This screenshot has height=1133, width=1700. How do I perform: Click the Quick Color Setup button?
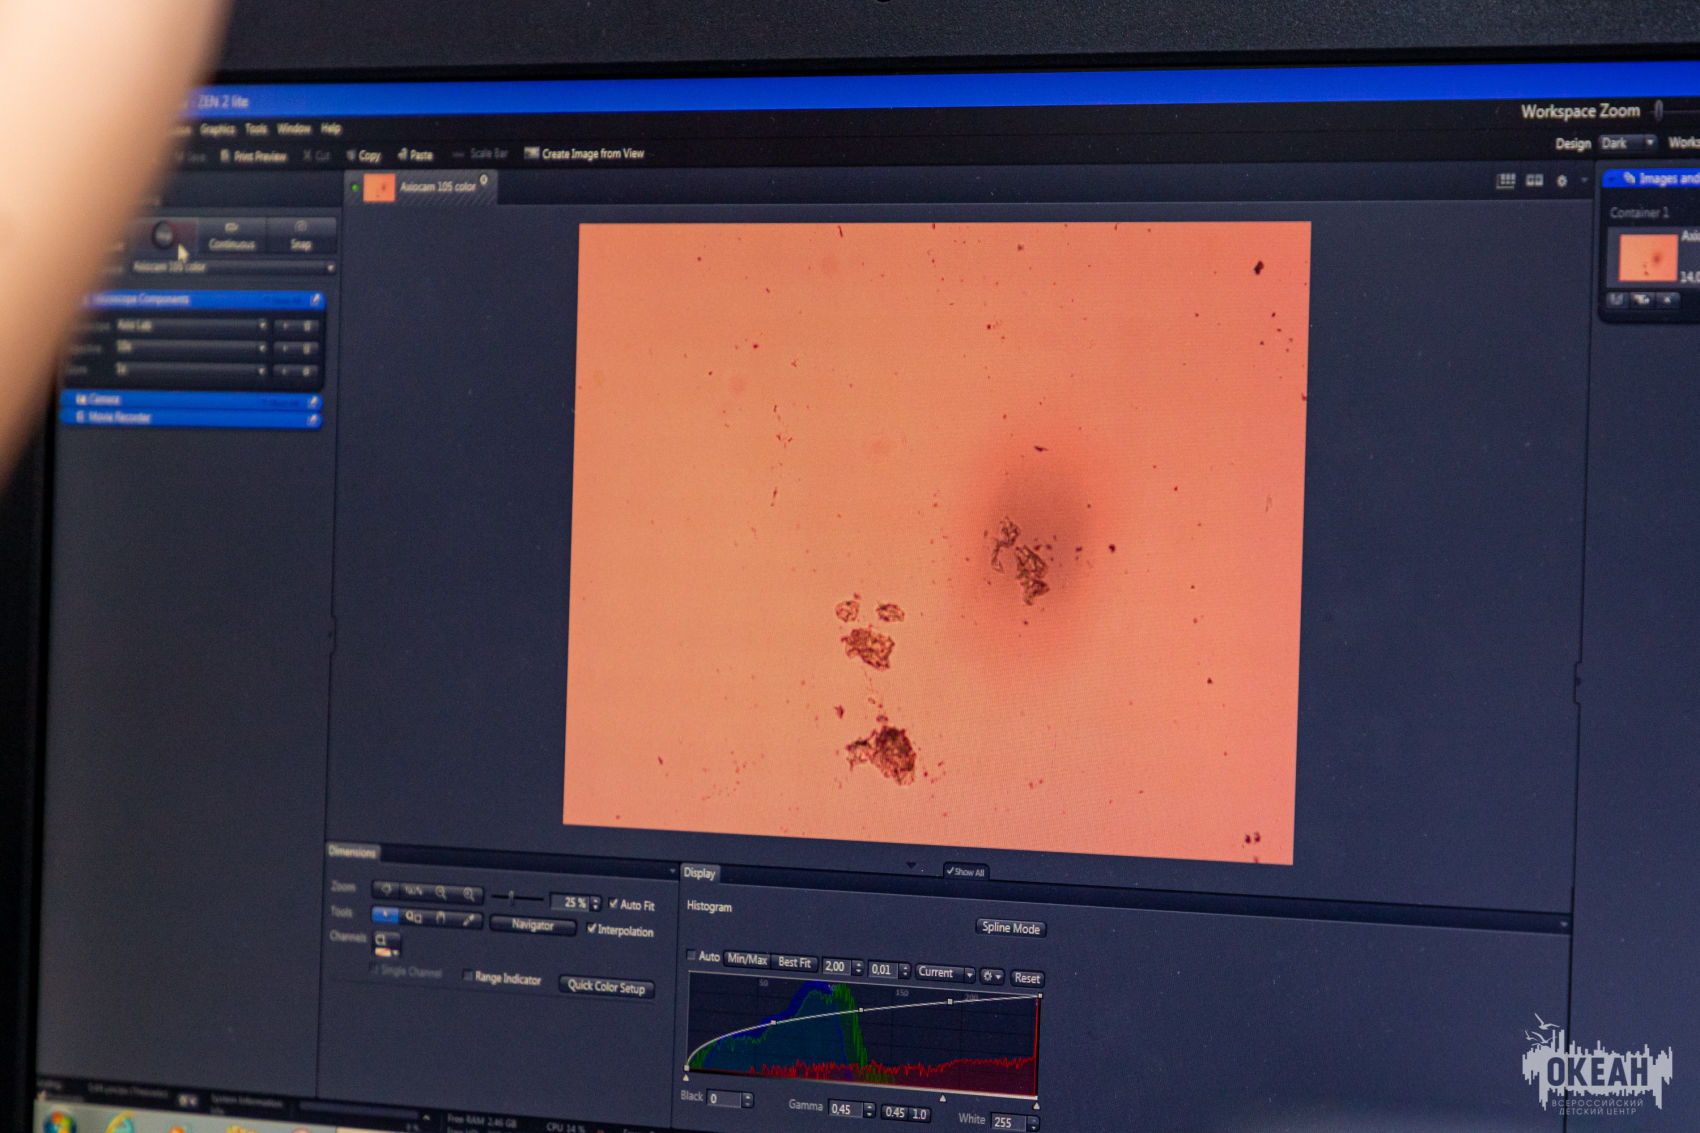pyautogui.click(x=606, y=986)
